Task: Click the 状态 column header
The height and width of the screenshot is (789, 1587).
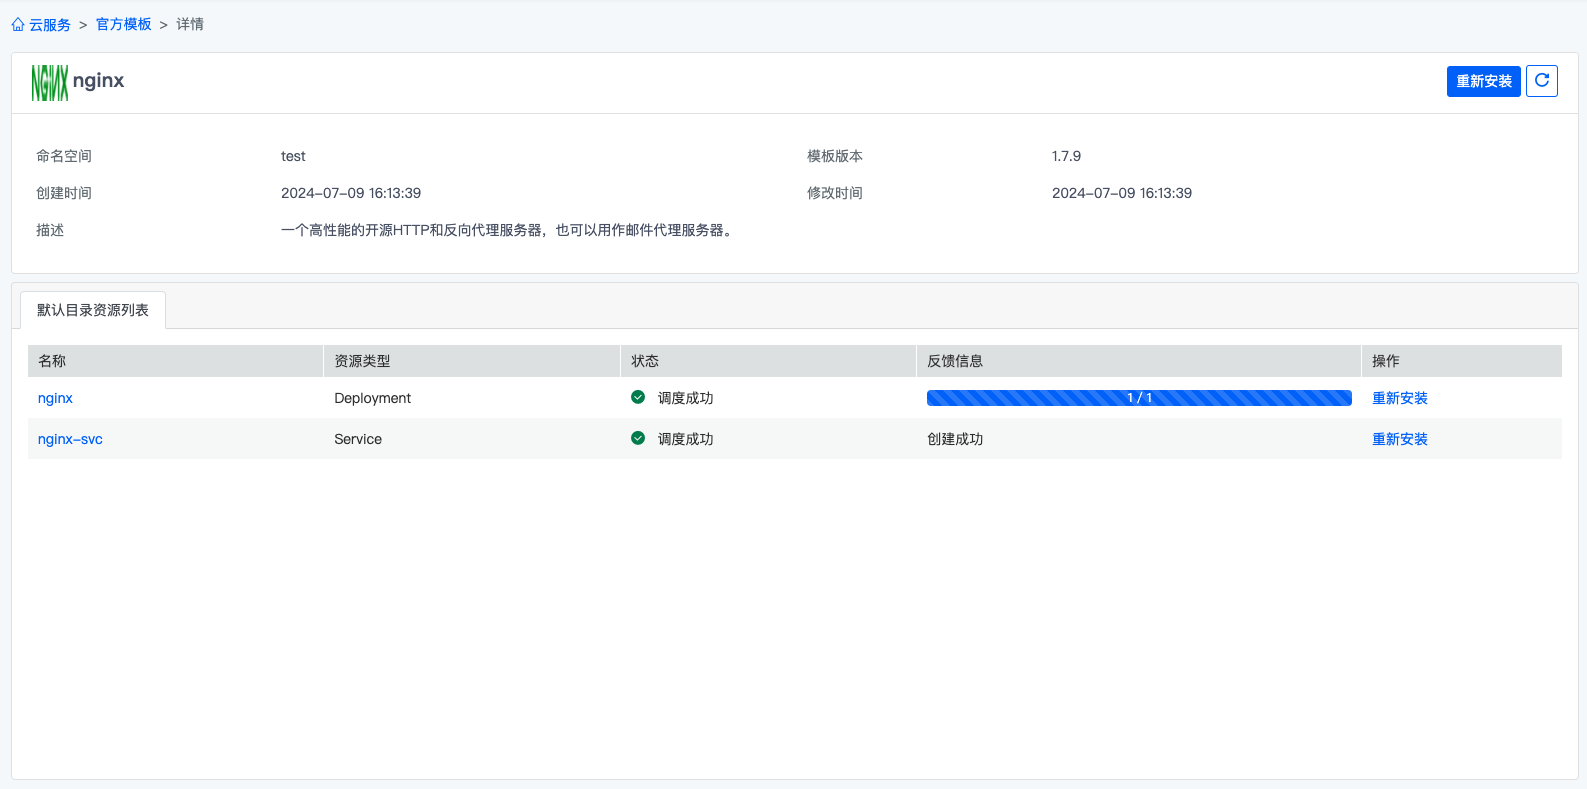Action: (x=768, y=361)
